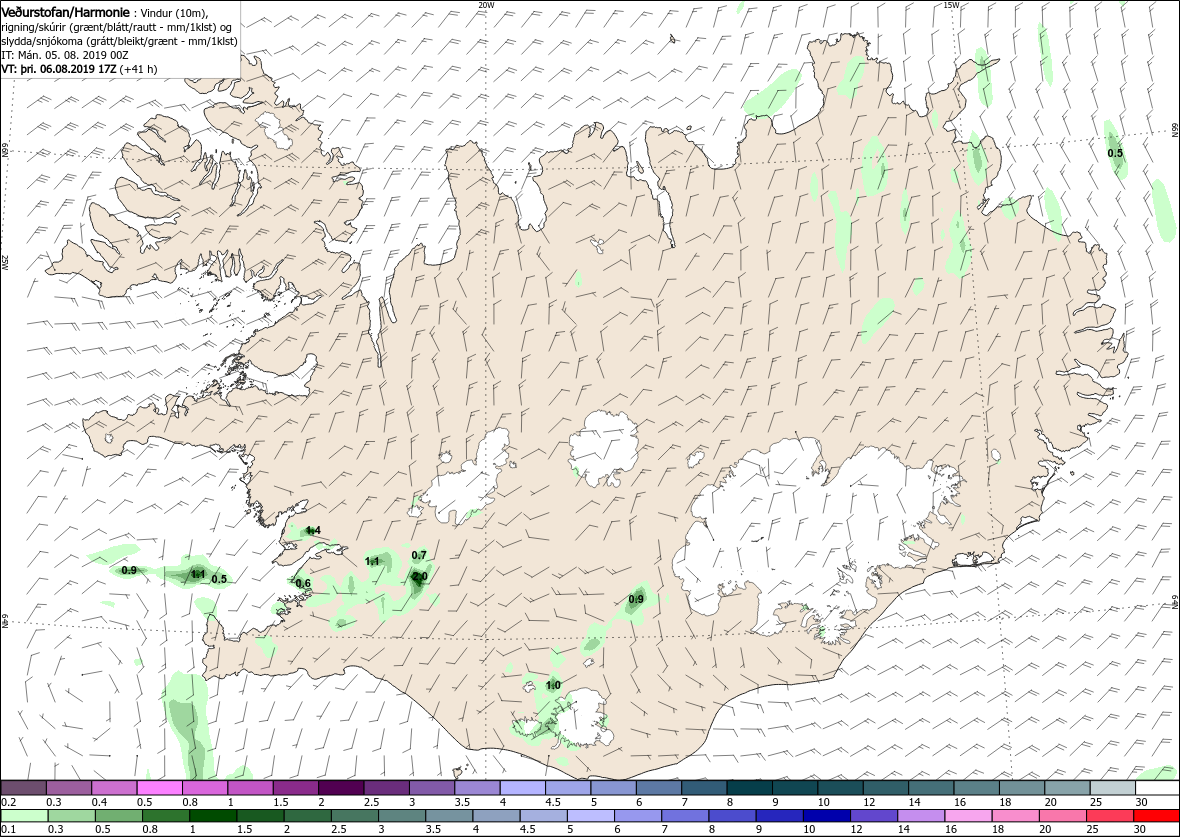Click the valid time 'VT: þri. 06.08.2019 17Z (+41 h)'
The image size is (1180, 837).
click(x=79, y=68)
